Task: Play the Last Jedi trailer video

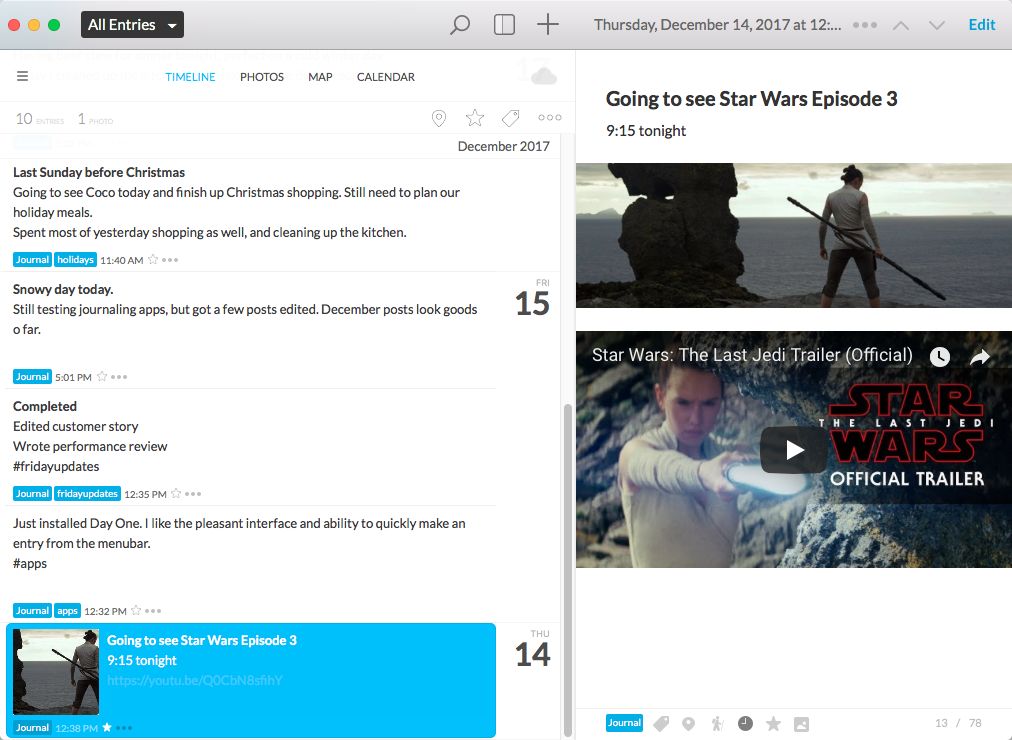Action: (x=794, y=450)
